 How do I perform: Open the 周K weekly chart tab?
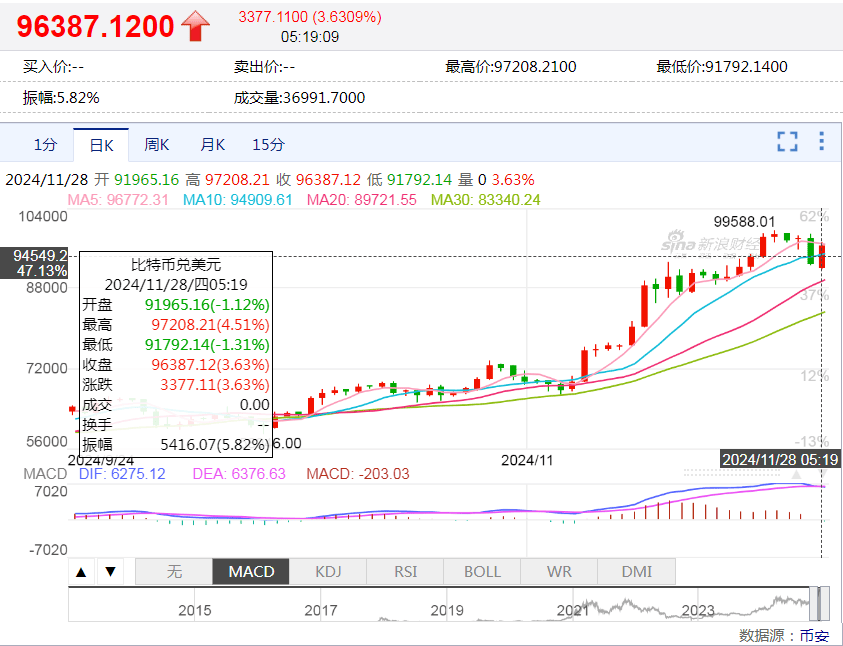[x=157, y=145]
